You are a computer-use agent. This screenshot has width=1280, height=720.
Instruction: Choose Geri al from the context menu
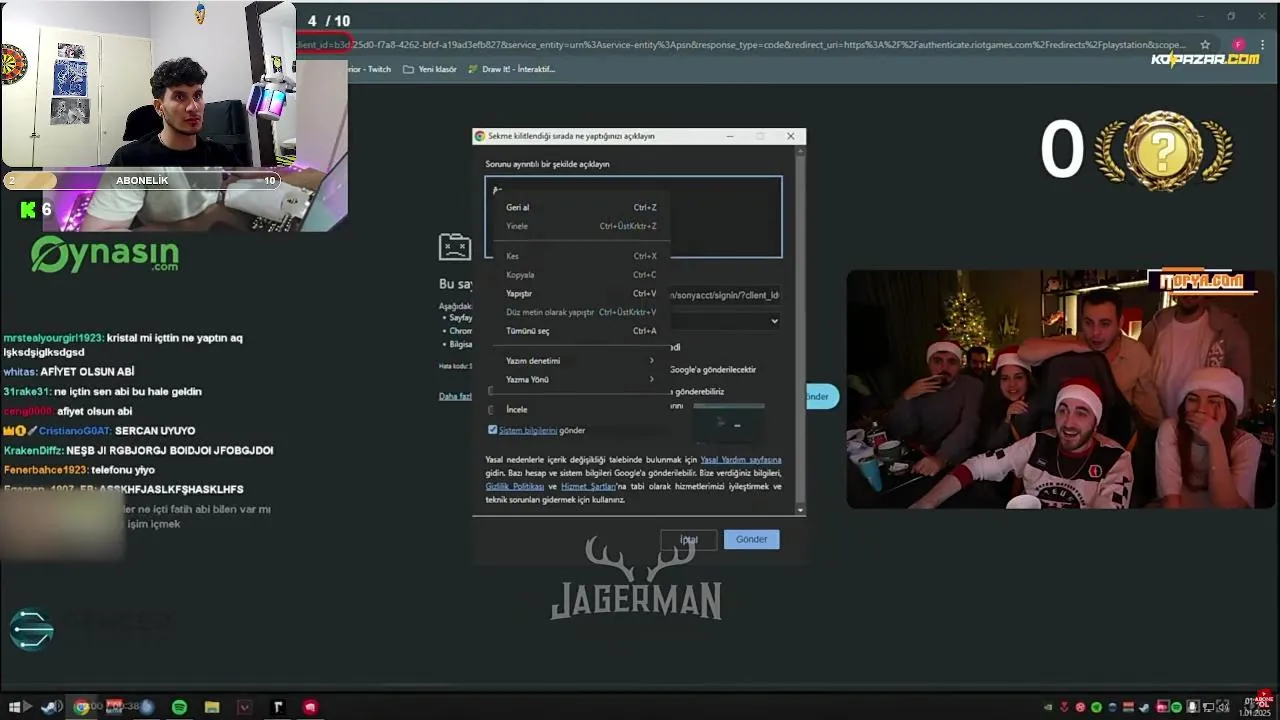click(x=580, y=208)
